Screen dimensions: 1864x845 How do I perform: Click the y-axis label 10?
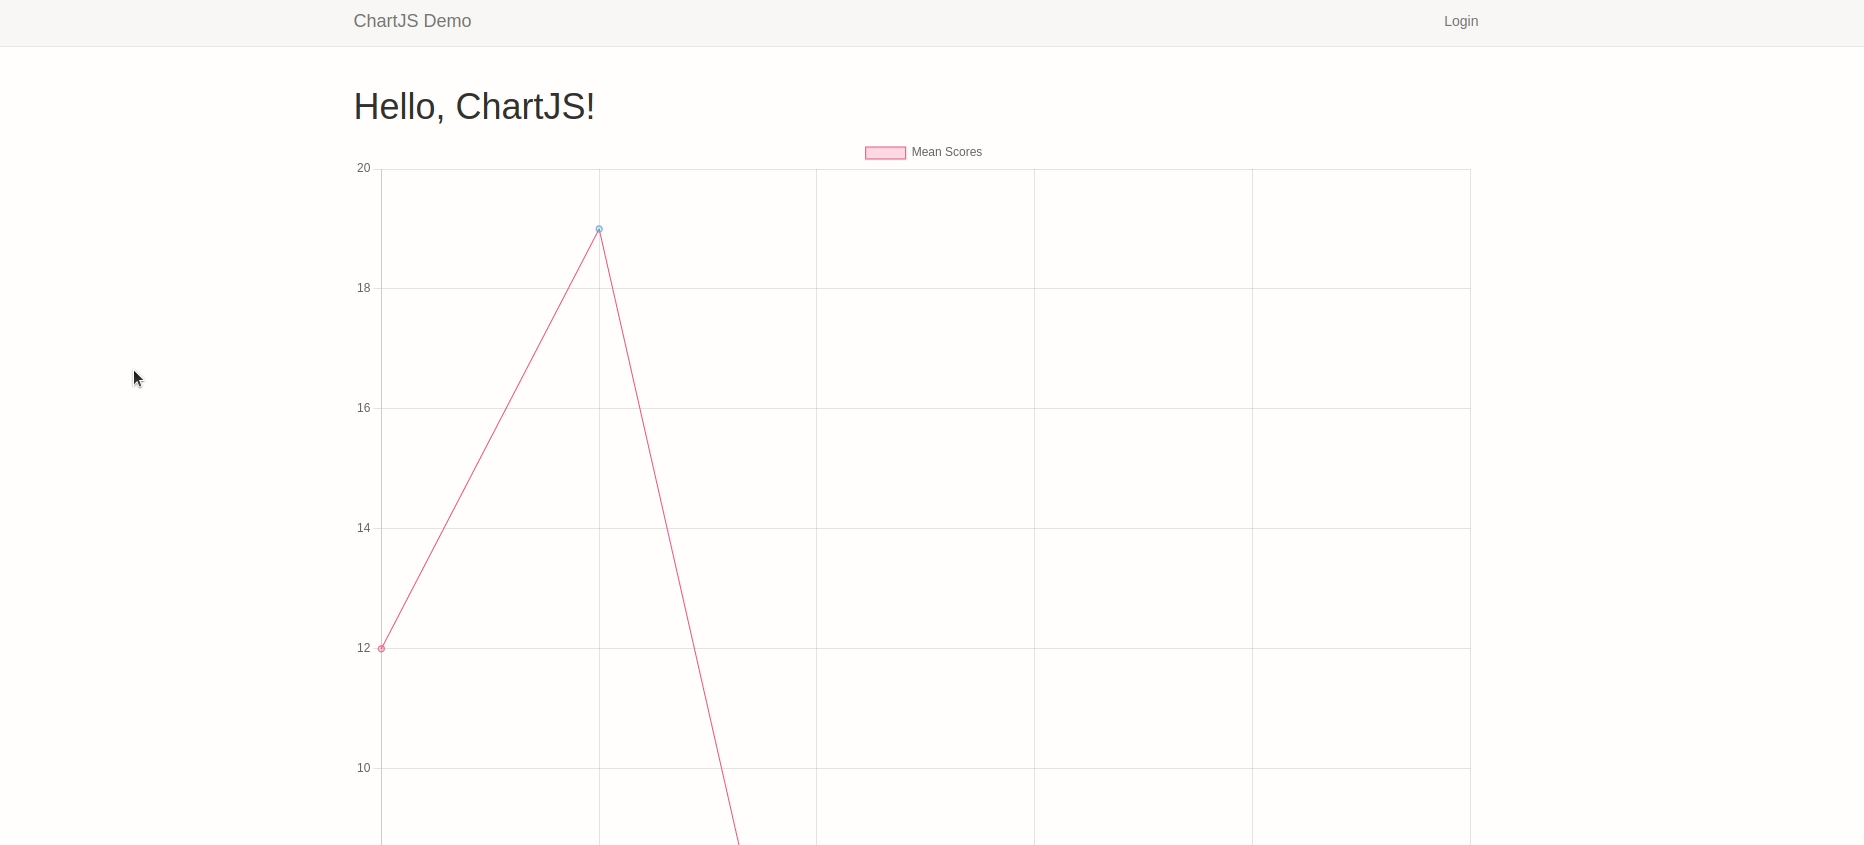pos(364,768)
